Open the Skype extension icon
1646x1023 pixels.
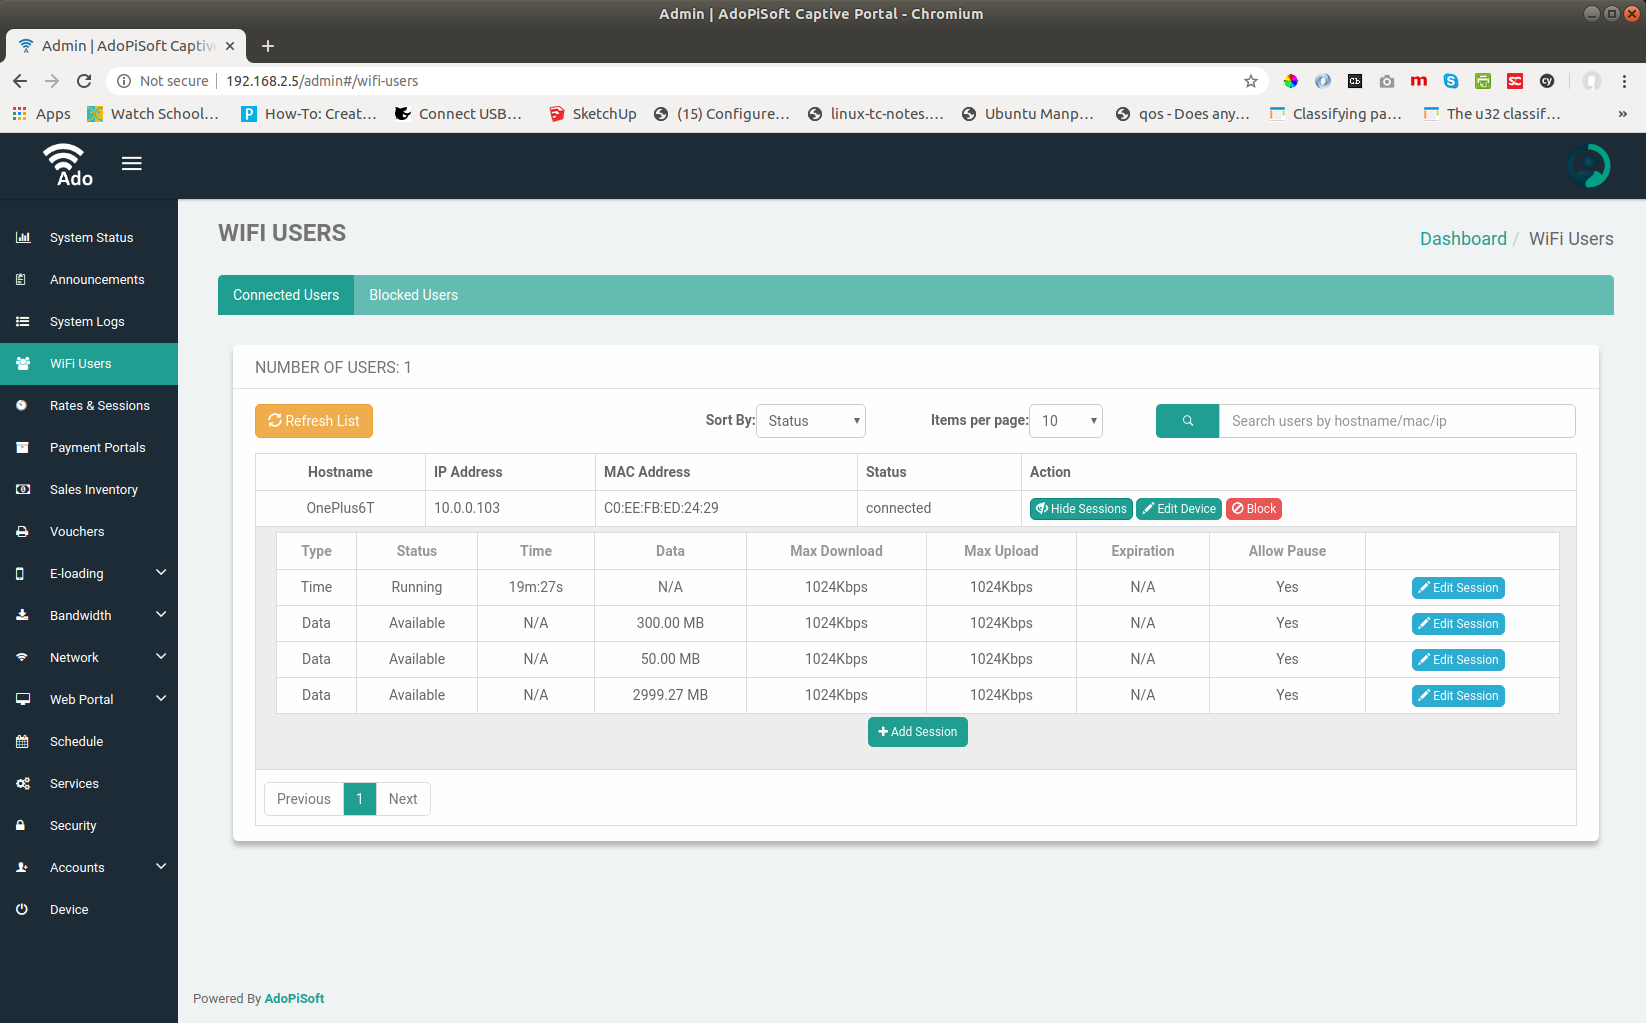[1450, 81]
